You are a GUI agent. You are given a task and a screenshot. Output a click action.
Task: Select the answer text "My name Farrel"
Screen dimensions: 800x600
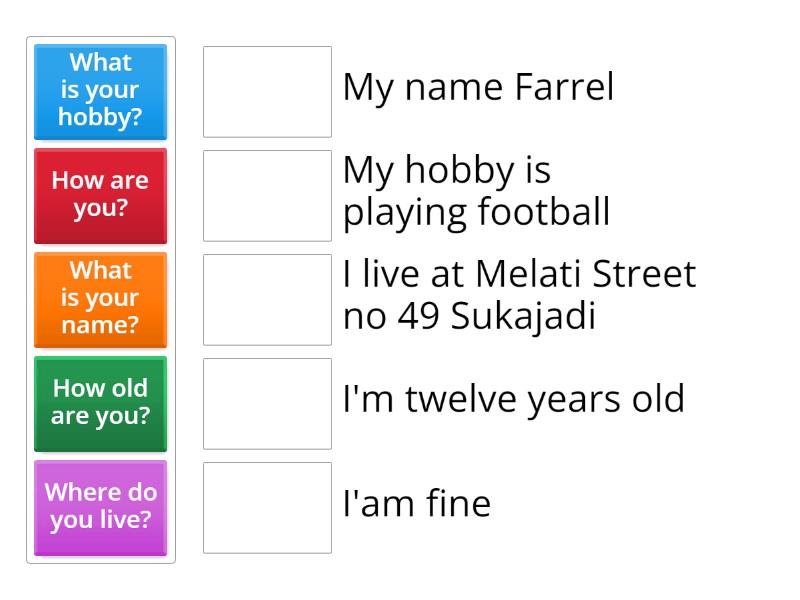480,88
